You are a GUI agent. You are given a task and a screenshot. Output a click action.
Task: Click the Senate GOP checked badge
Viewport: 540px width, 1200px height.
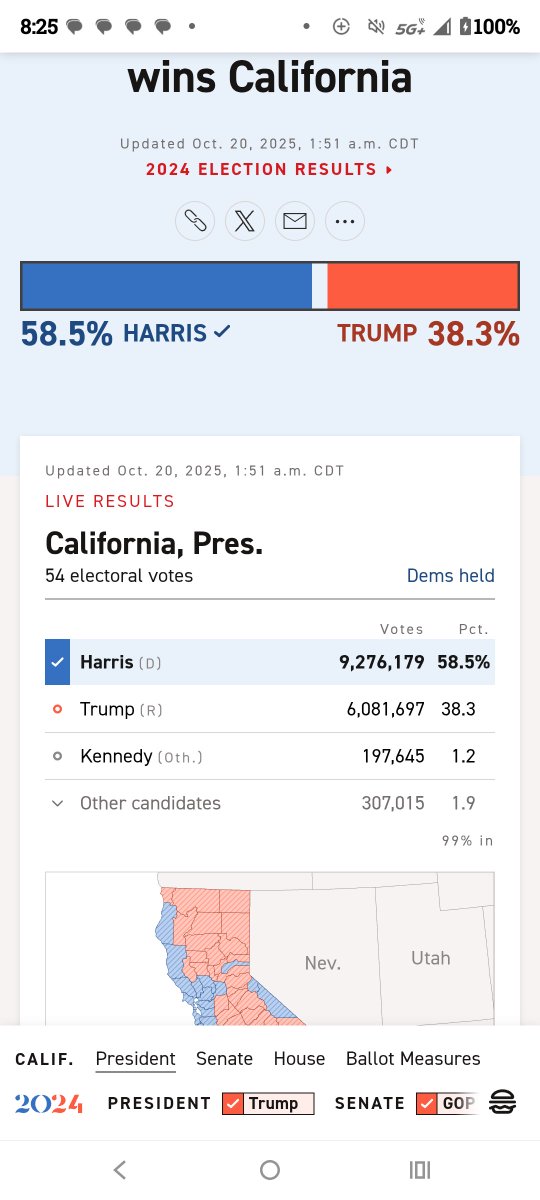(446, 1103)
